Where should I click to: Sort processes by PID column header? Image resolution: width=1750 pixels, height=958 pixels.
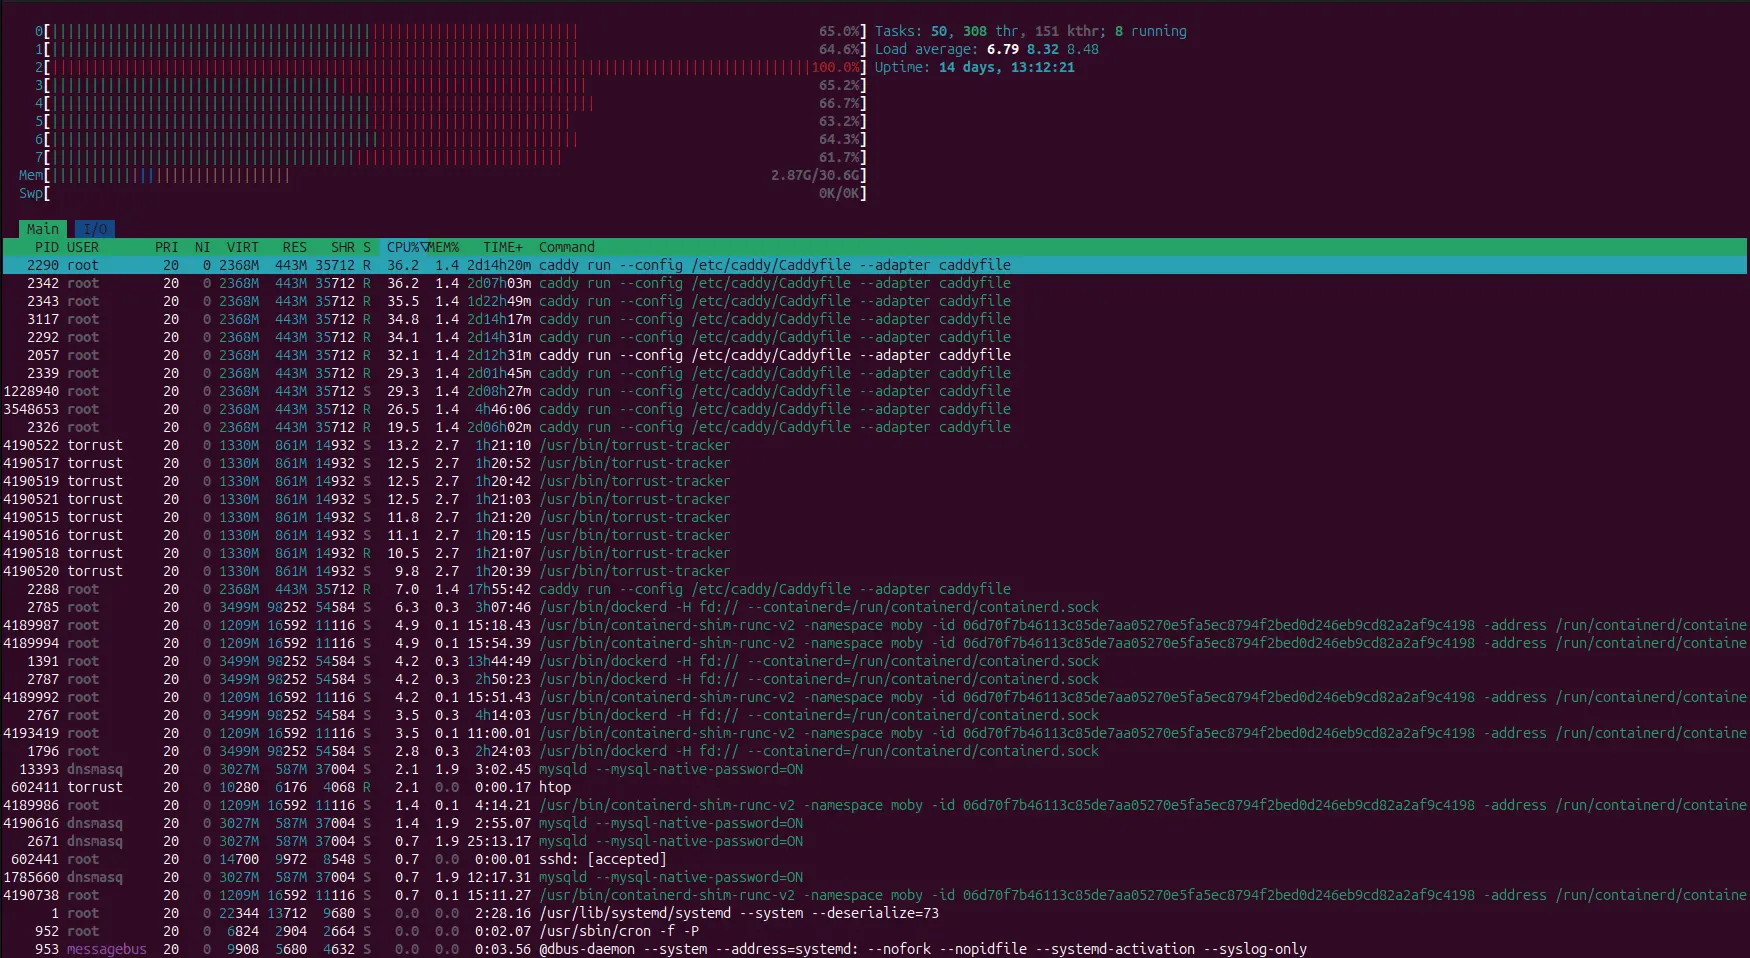pyautogui.click(x=47, y=247)
